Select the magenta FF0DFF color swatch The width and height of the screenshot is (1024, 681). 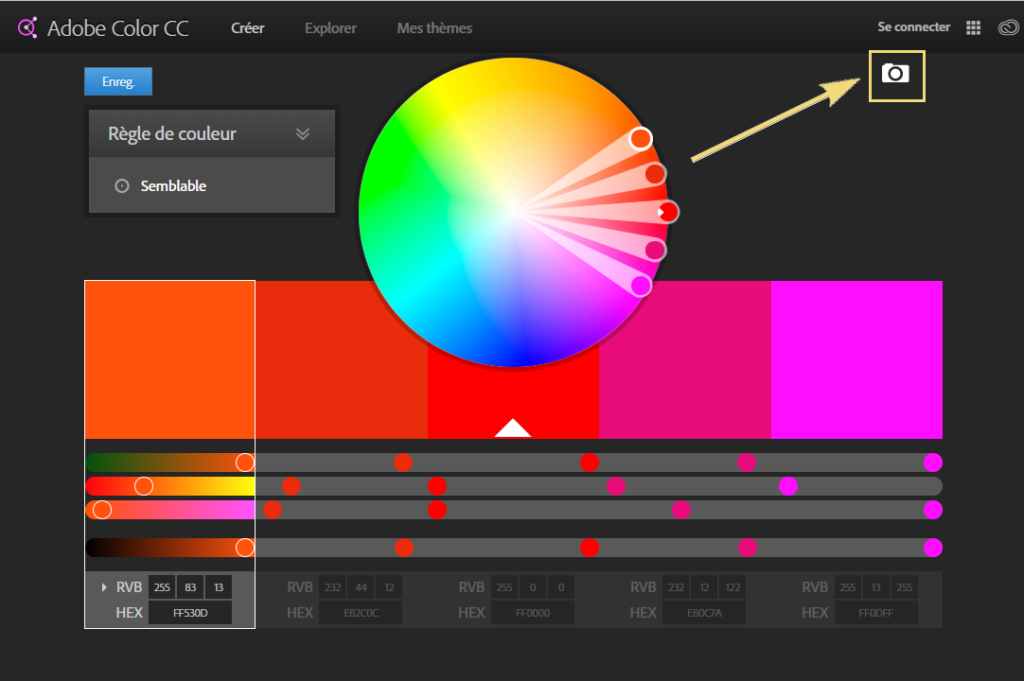pyautogui.click(x=857, y=360)
